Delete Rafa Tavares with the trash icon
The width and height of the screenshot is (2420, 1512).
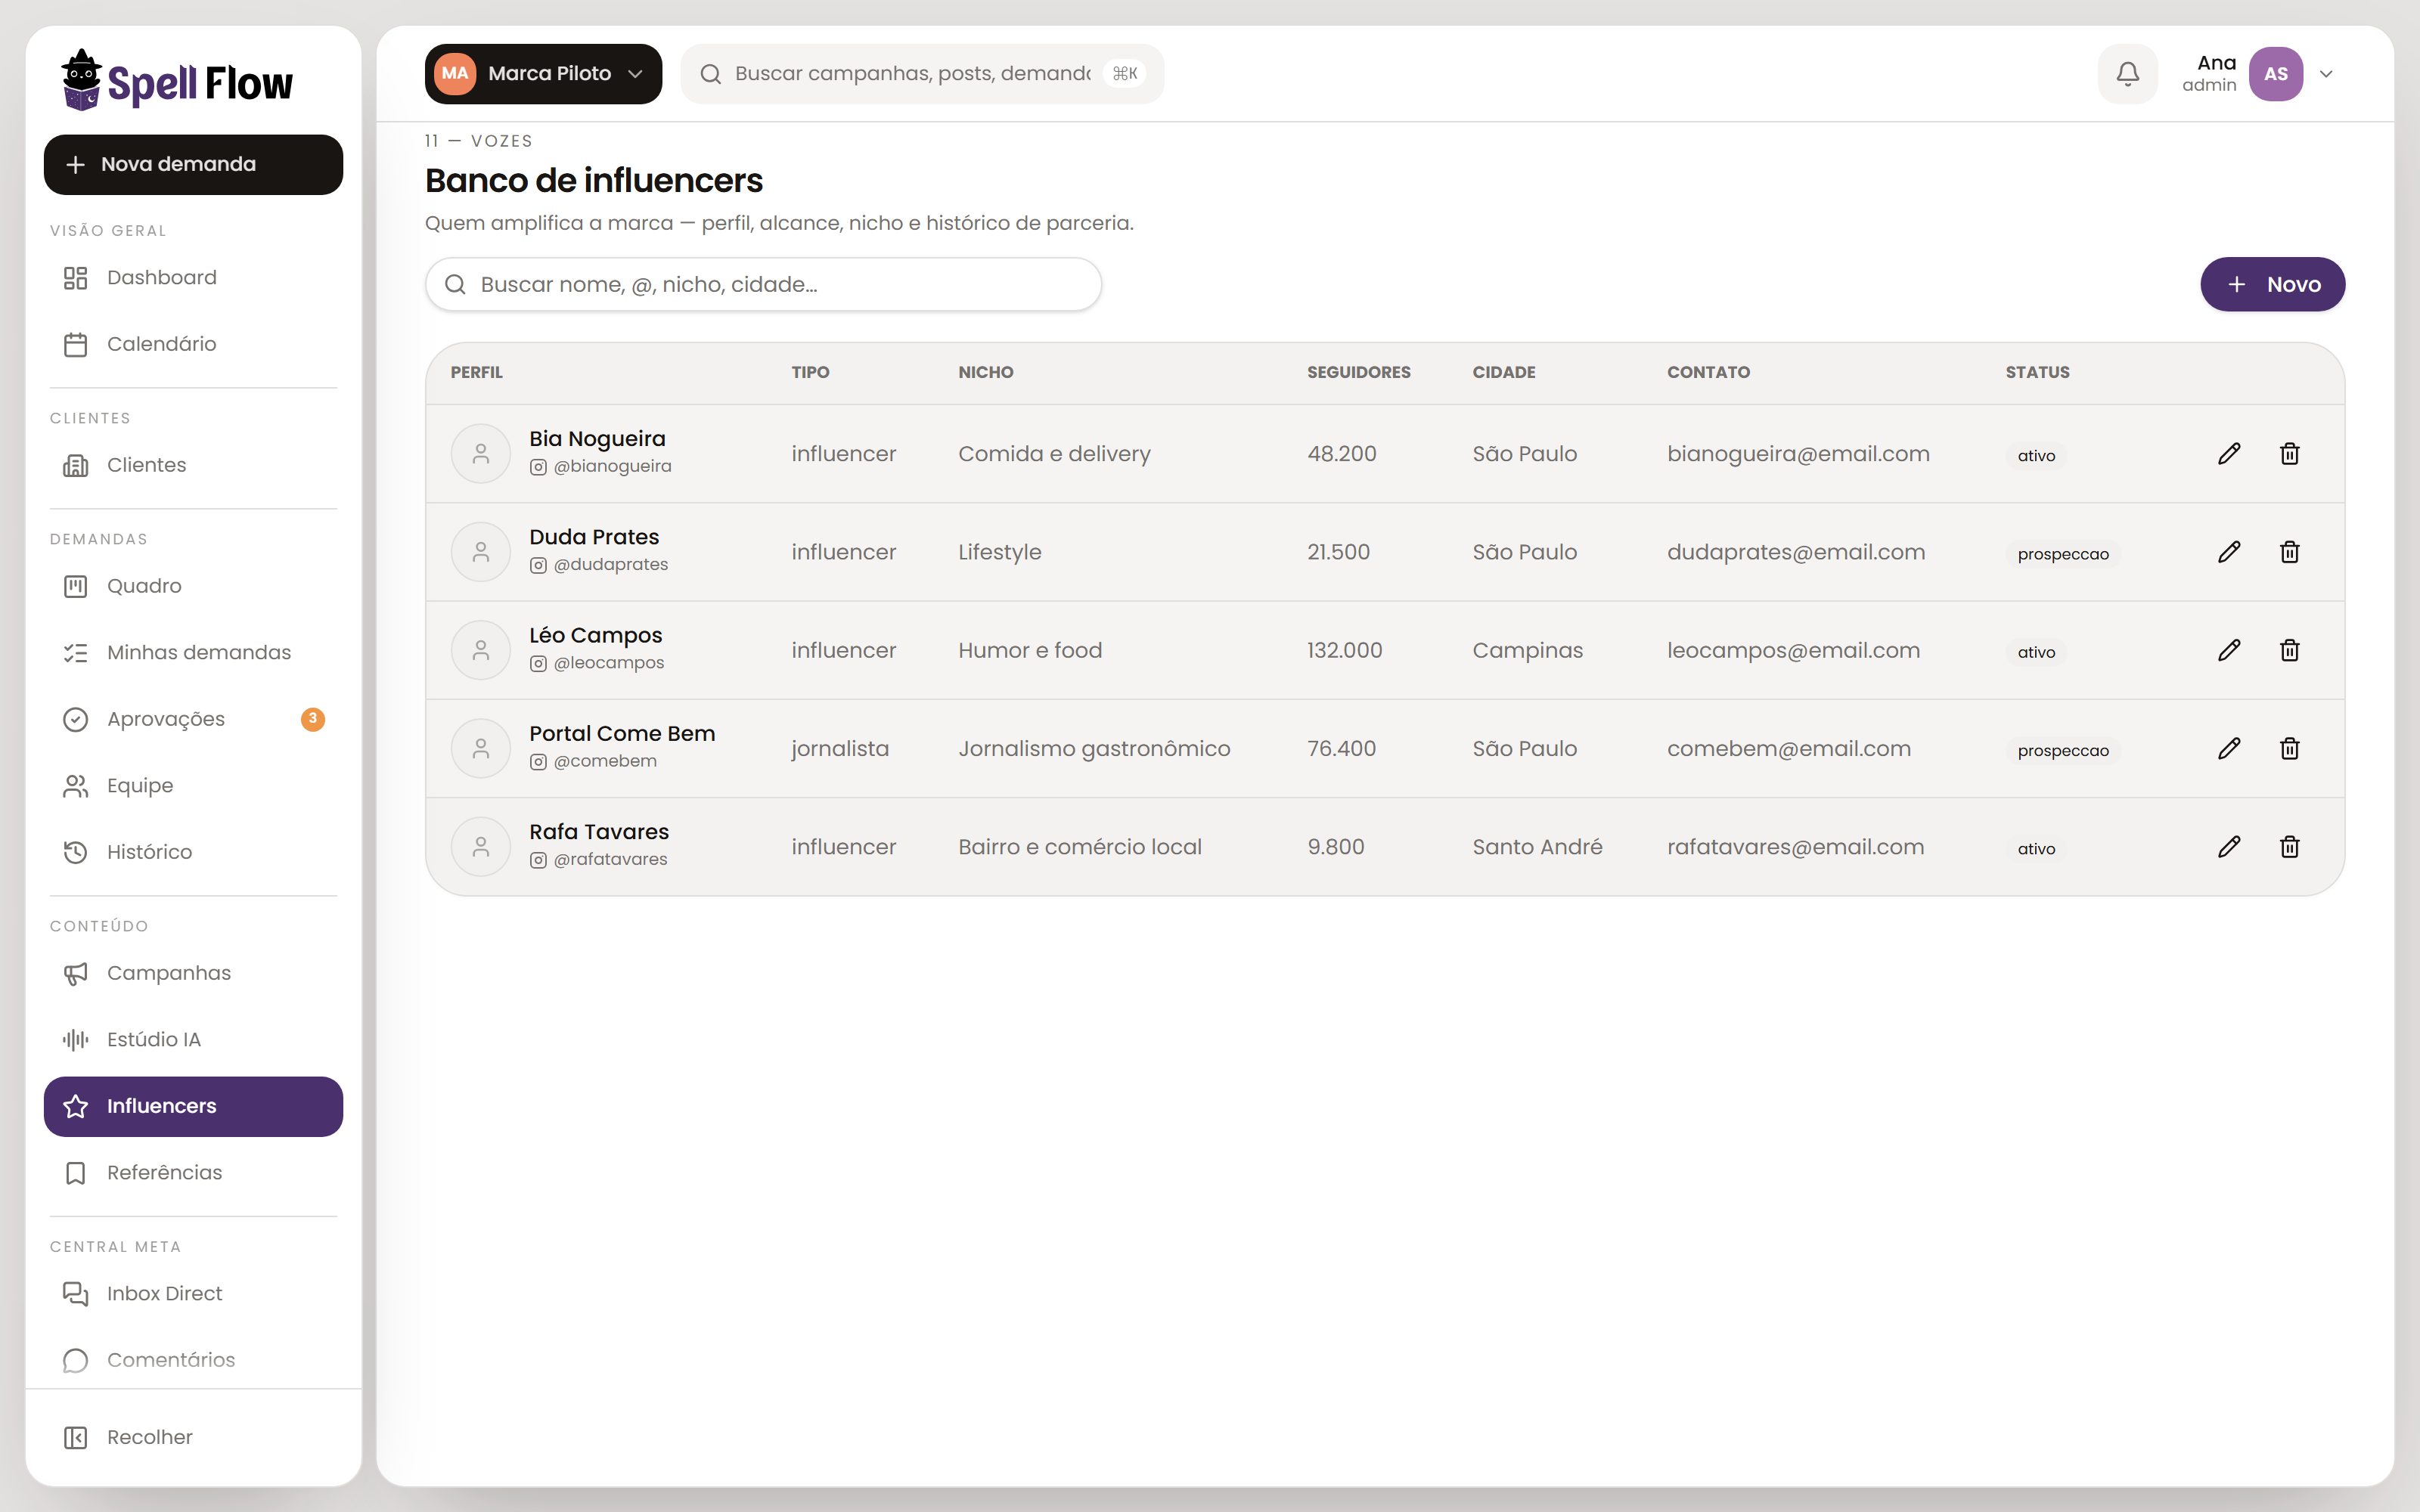point(2289,847)
